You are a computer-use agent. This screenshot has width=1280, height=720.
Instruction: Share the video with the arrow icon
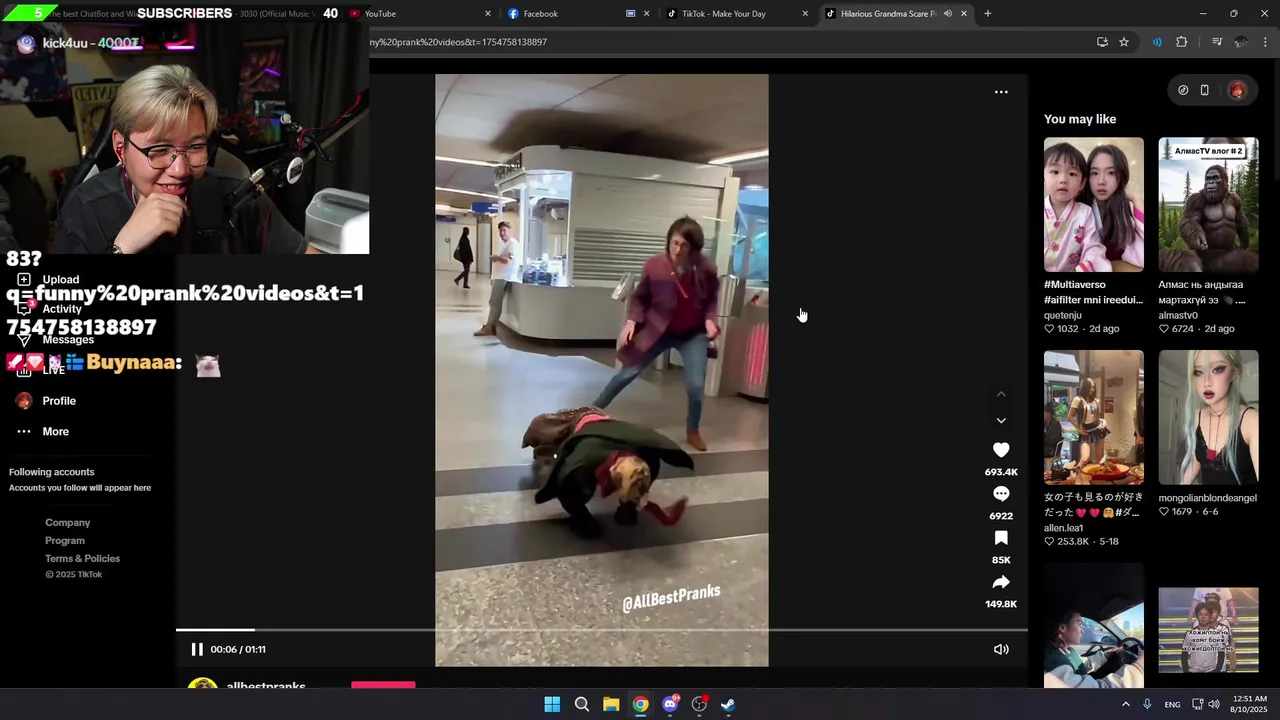tap(1001, 582)
